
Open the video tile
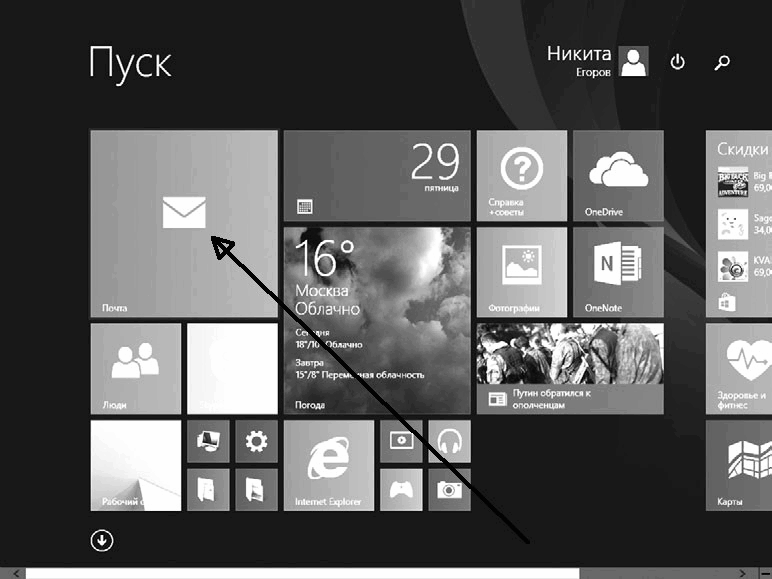pos(401,441)
